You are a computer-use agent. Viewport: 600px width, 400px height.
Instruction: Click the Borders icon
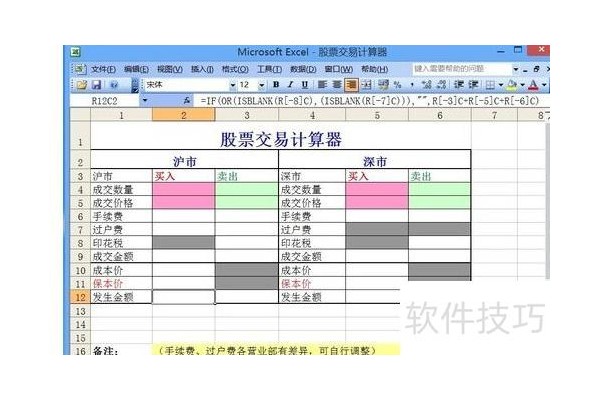tap(490, 85)
